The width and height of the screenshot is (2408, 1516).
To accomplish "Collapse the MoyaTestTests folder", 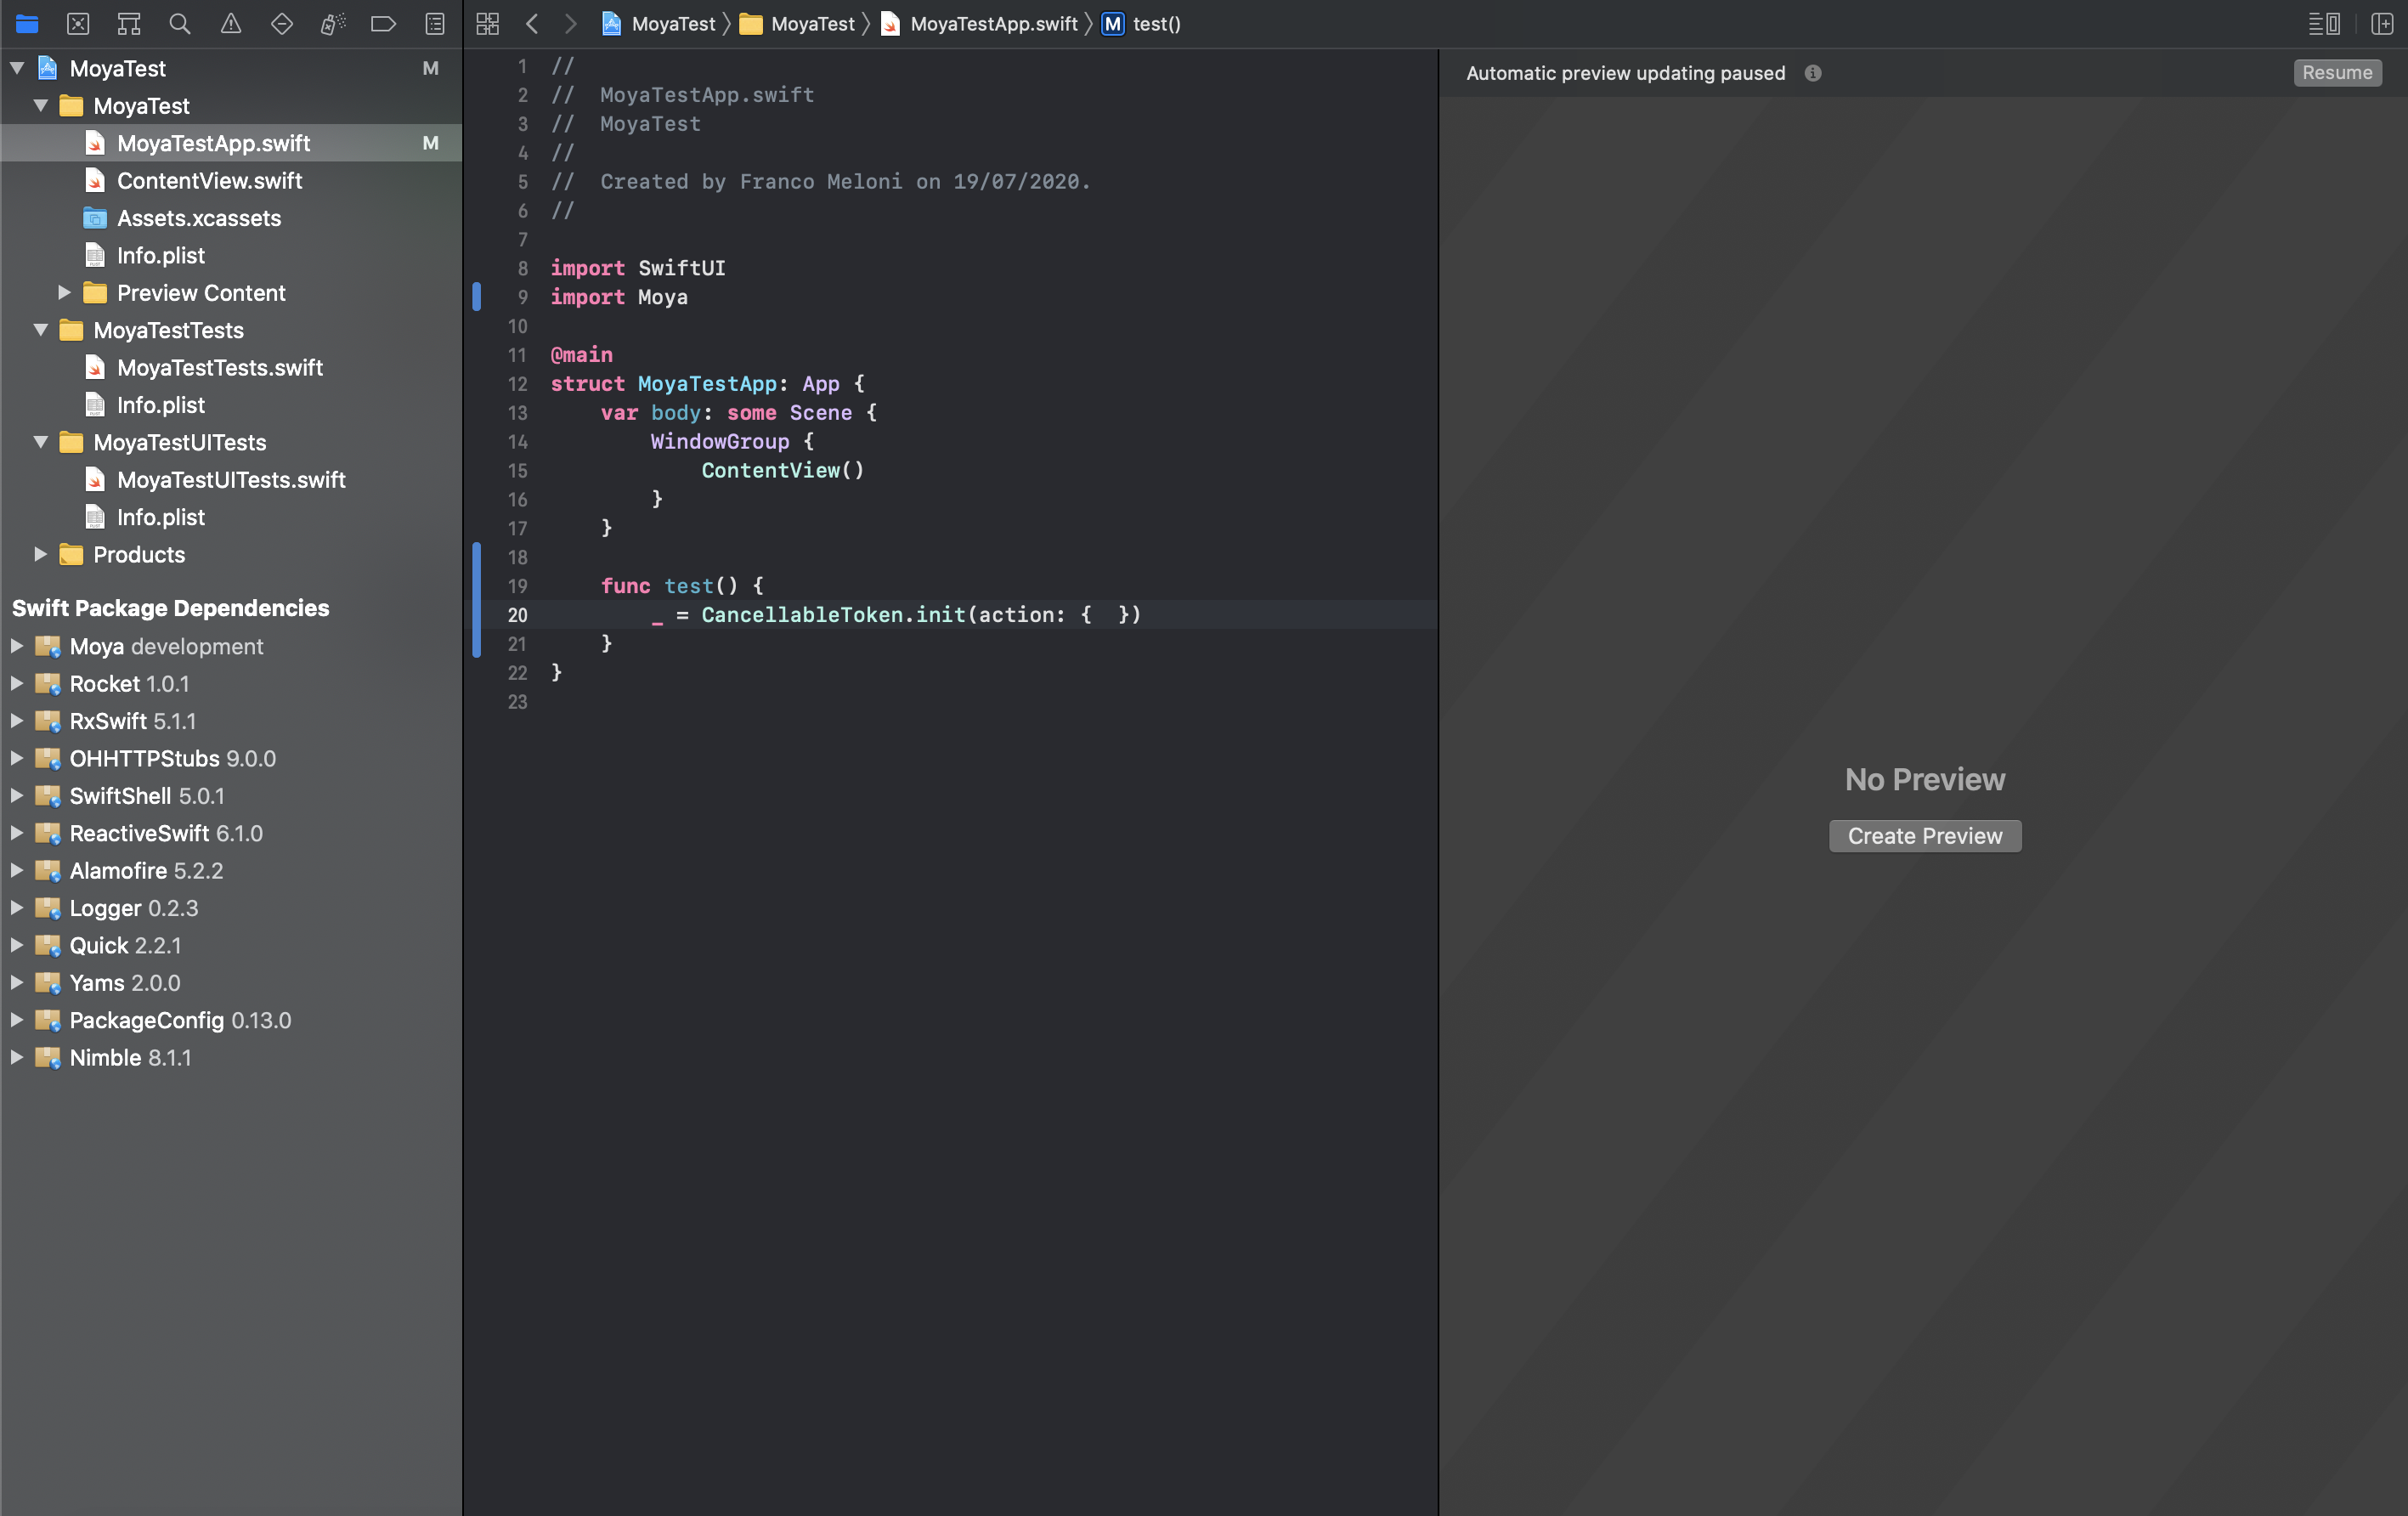I will click(41, 330).
